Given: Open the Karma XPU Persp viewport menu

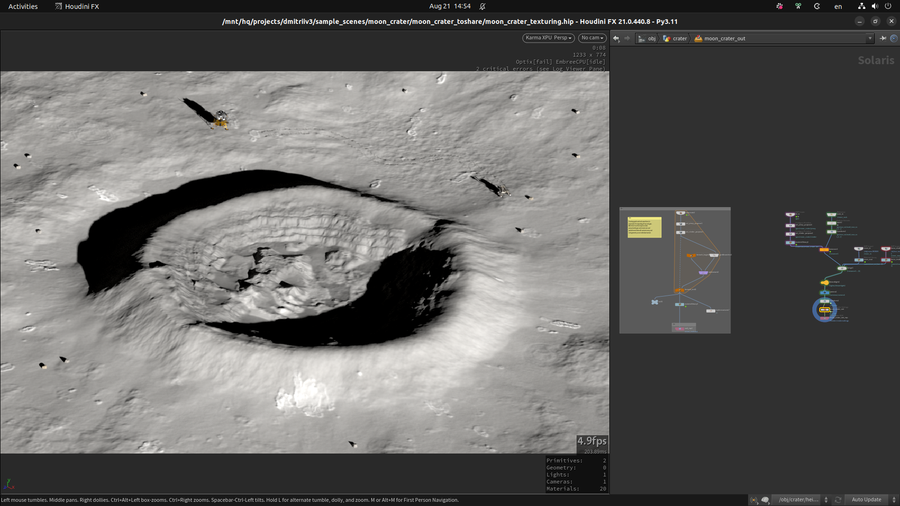Looking at the screenshot, I should (x=548, y=38).
